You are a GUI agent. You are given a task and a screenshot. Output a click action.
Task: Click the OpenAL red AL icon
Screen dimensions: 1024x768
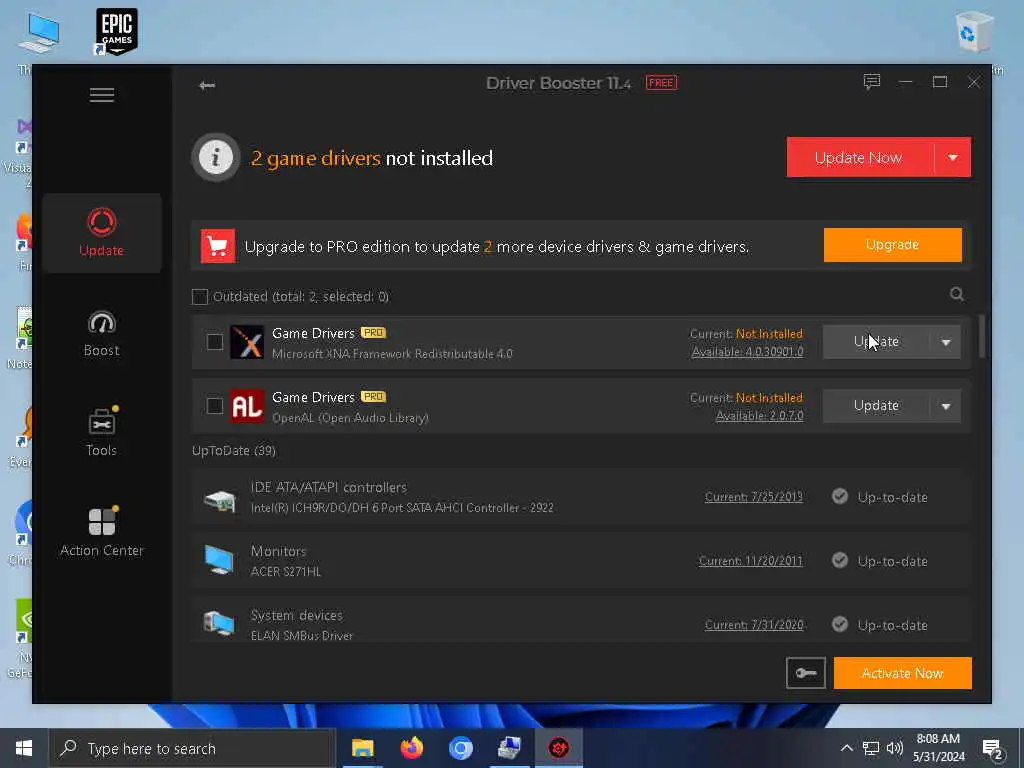click(247, 406)
